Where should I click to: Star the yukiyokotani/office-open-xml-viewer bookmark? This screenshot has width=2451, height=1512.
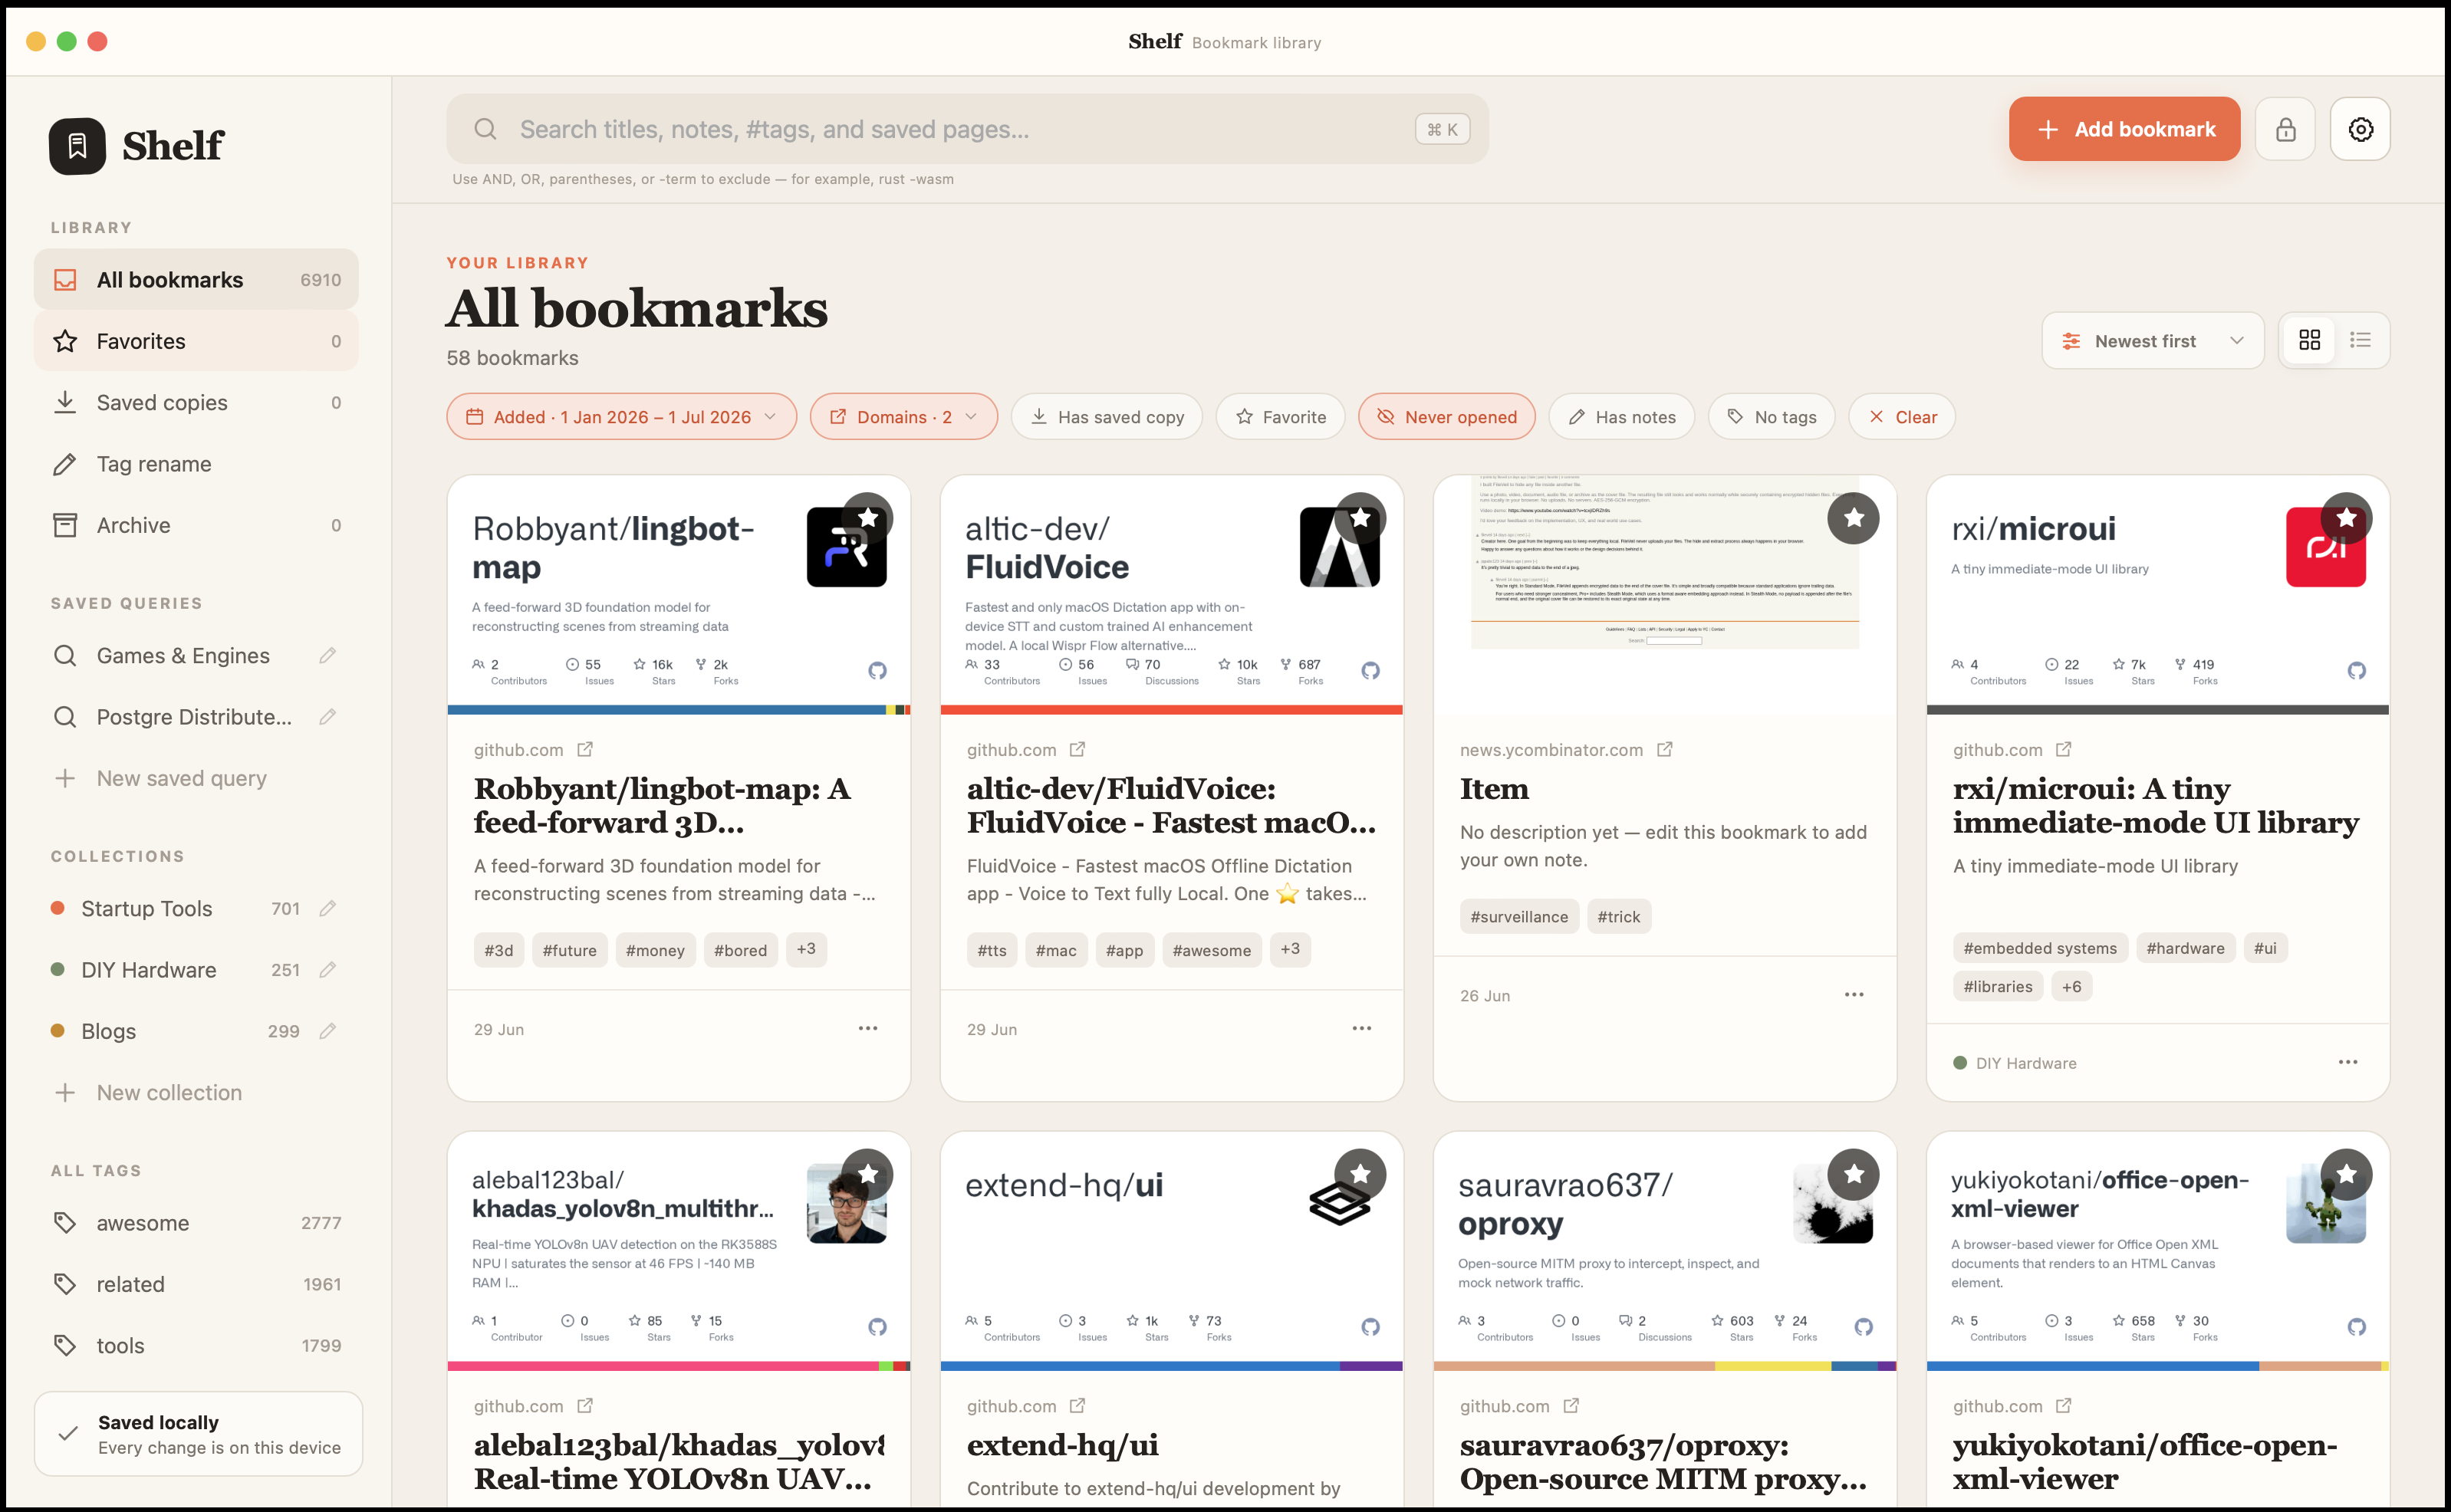2346,1174
